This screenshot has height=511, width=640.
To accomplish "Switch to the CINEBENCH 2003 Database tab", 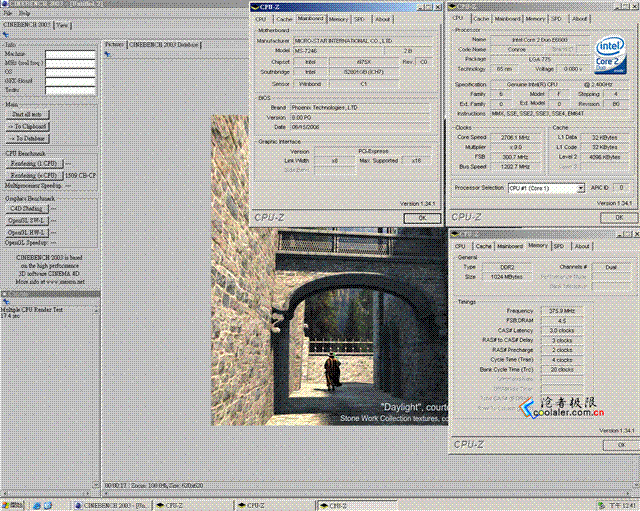I will (164, 44).
